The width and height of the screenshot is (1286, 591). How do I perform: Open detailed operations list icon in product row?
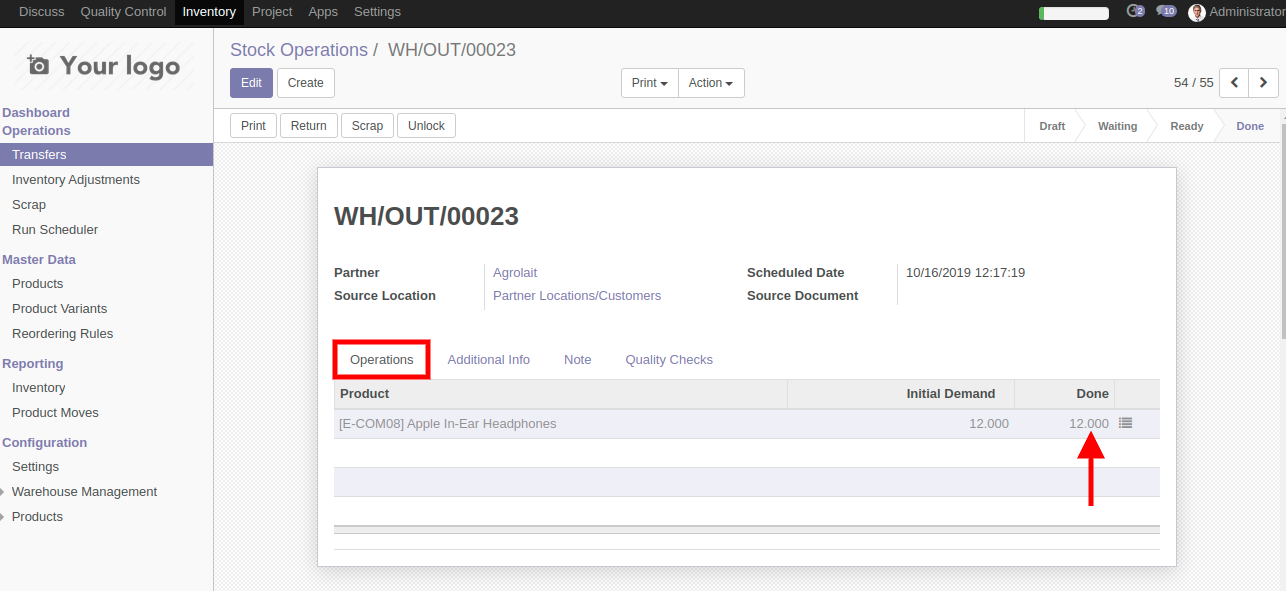1125,423
